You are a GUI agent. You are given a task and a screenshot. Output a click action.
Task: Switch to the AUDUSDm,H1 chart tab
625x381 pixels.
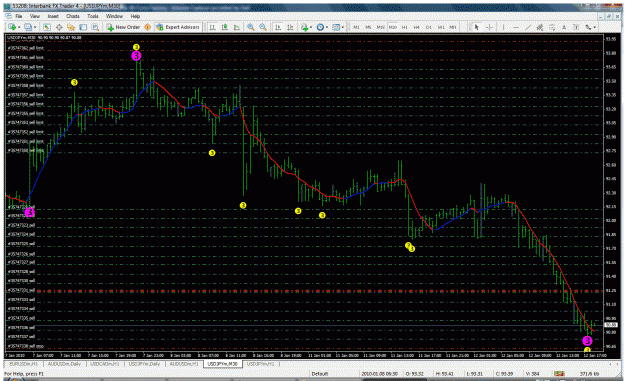[184, 364]
